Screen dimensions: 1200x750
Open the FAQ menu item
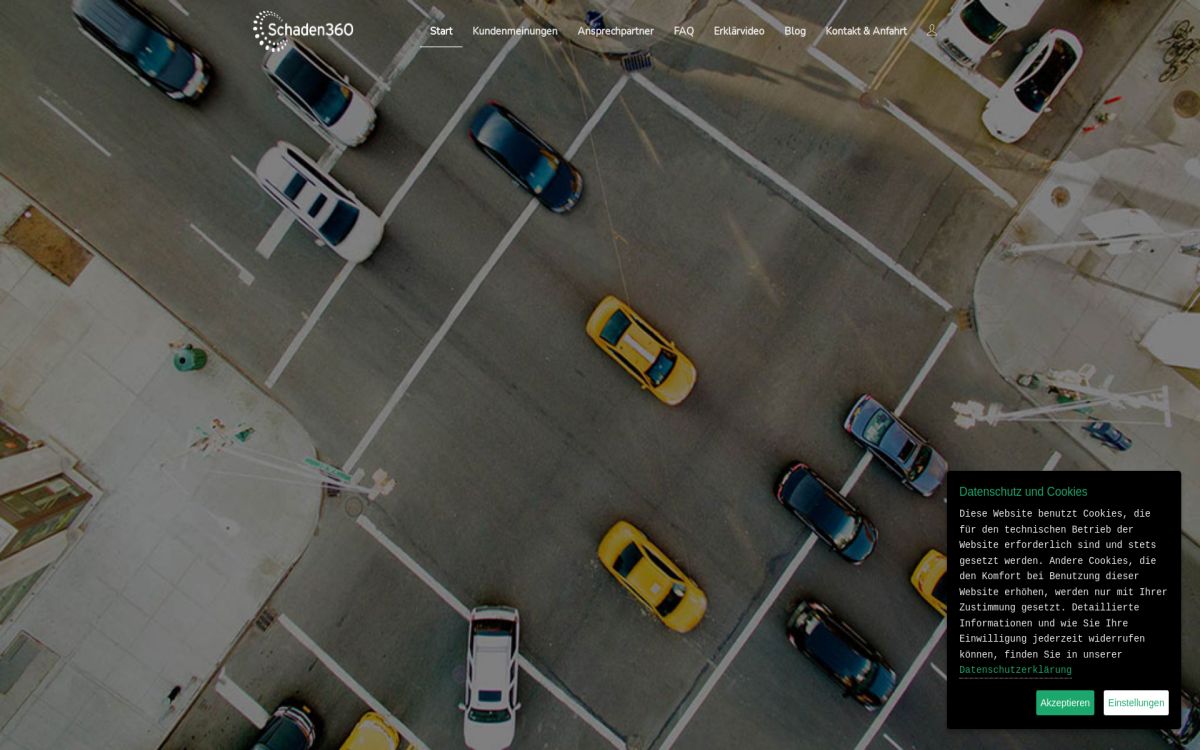(684, 31)
